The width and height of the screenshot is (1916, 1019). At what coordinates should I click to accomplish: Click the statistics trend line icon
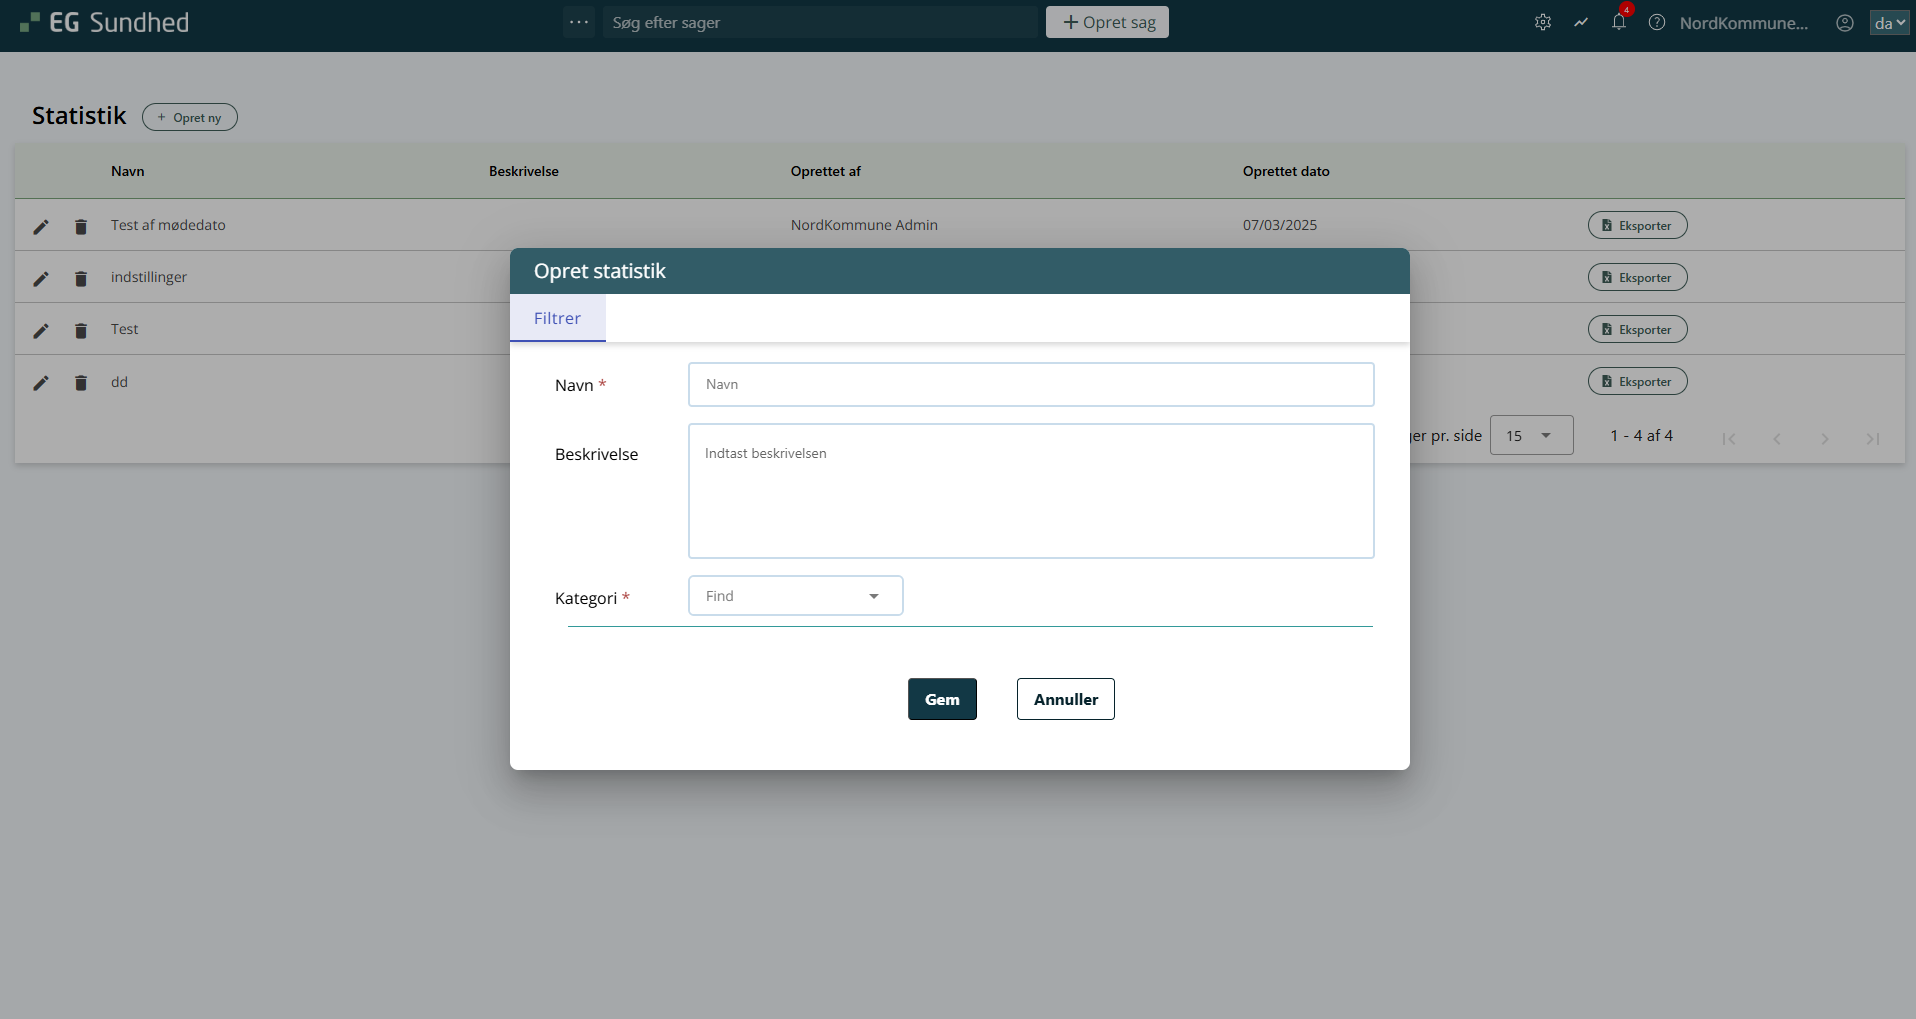1581,22
